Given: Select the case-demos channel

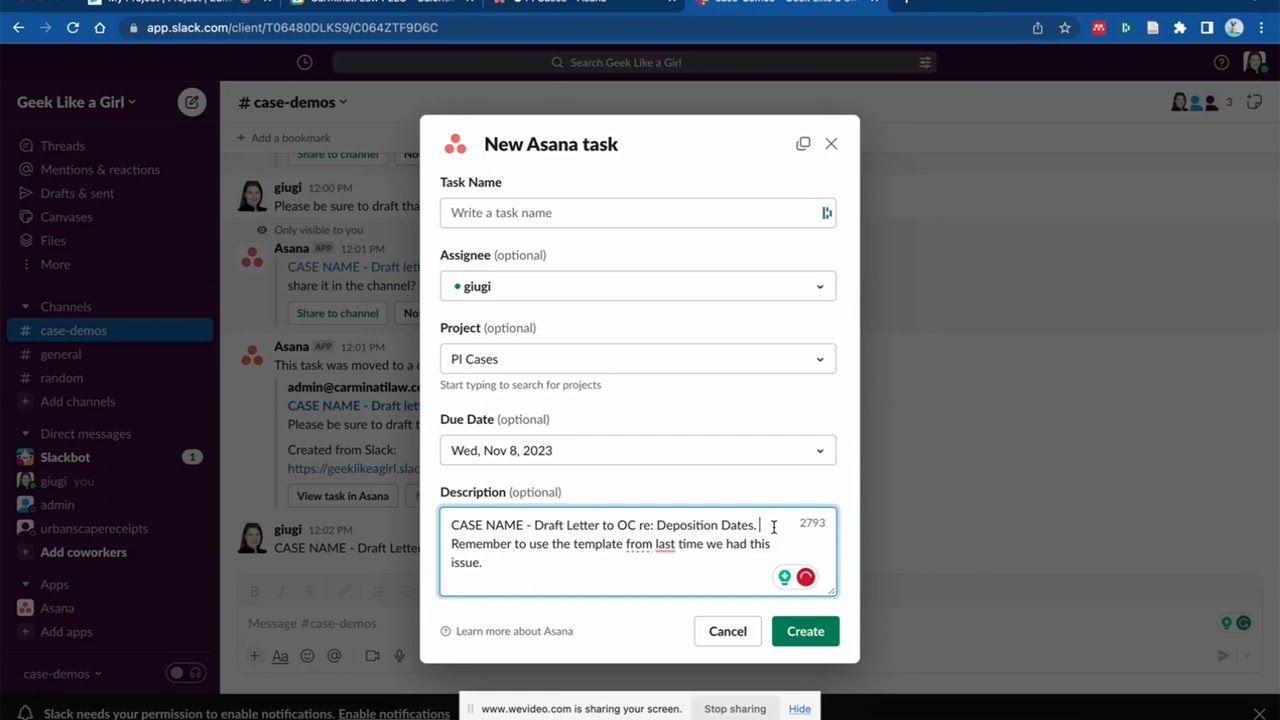Looking at the screenshot, I should pos(110,330).
